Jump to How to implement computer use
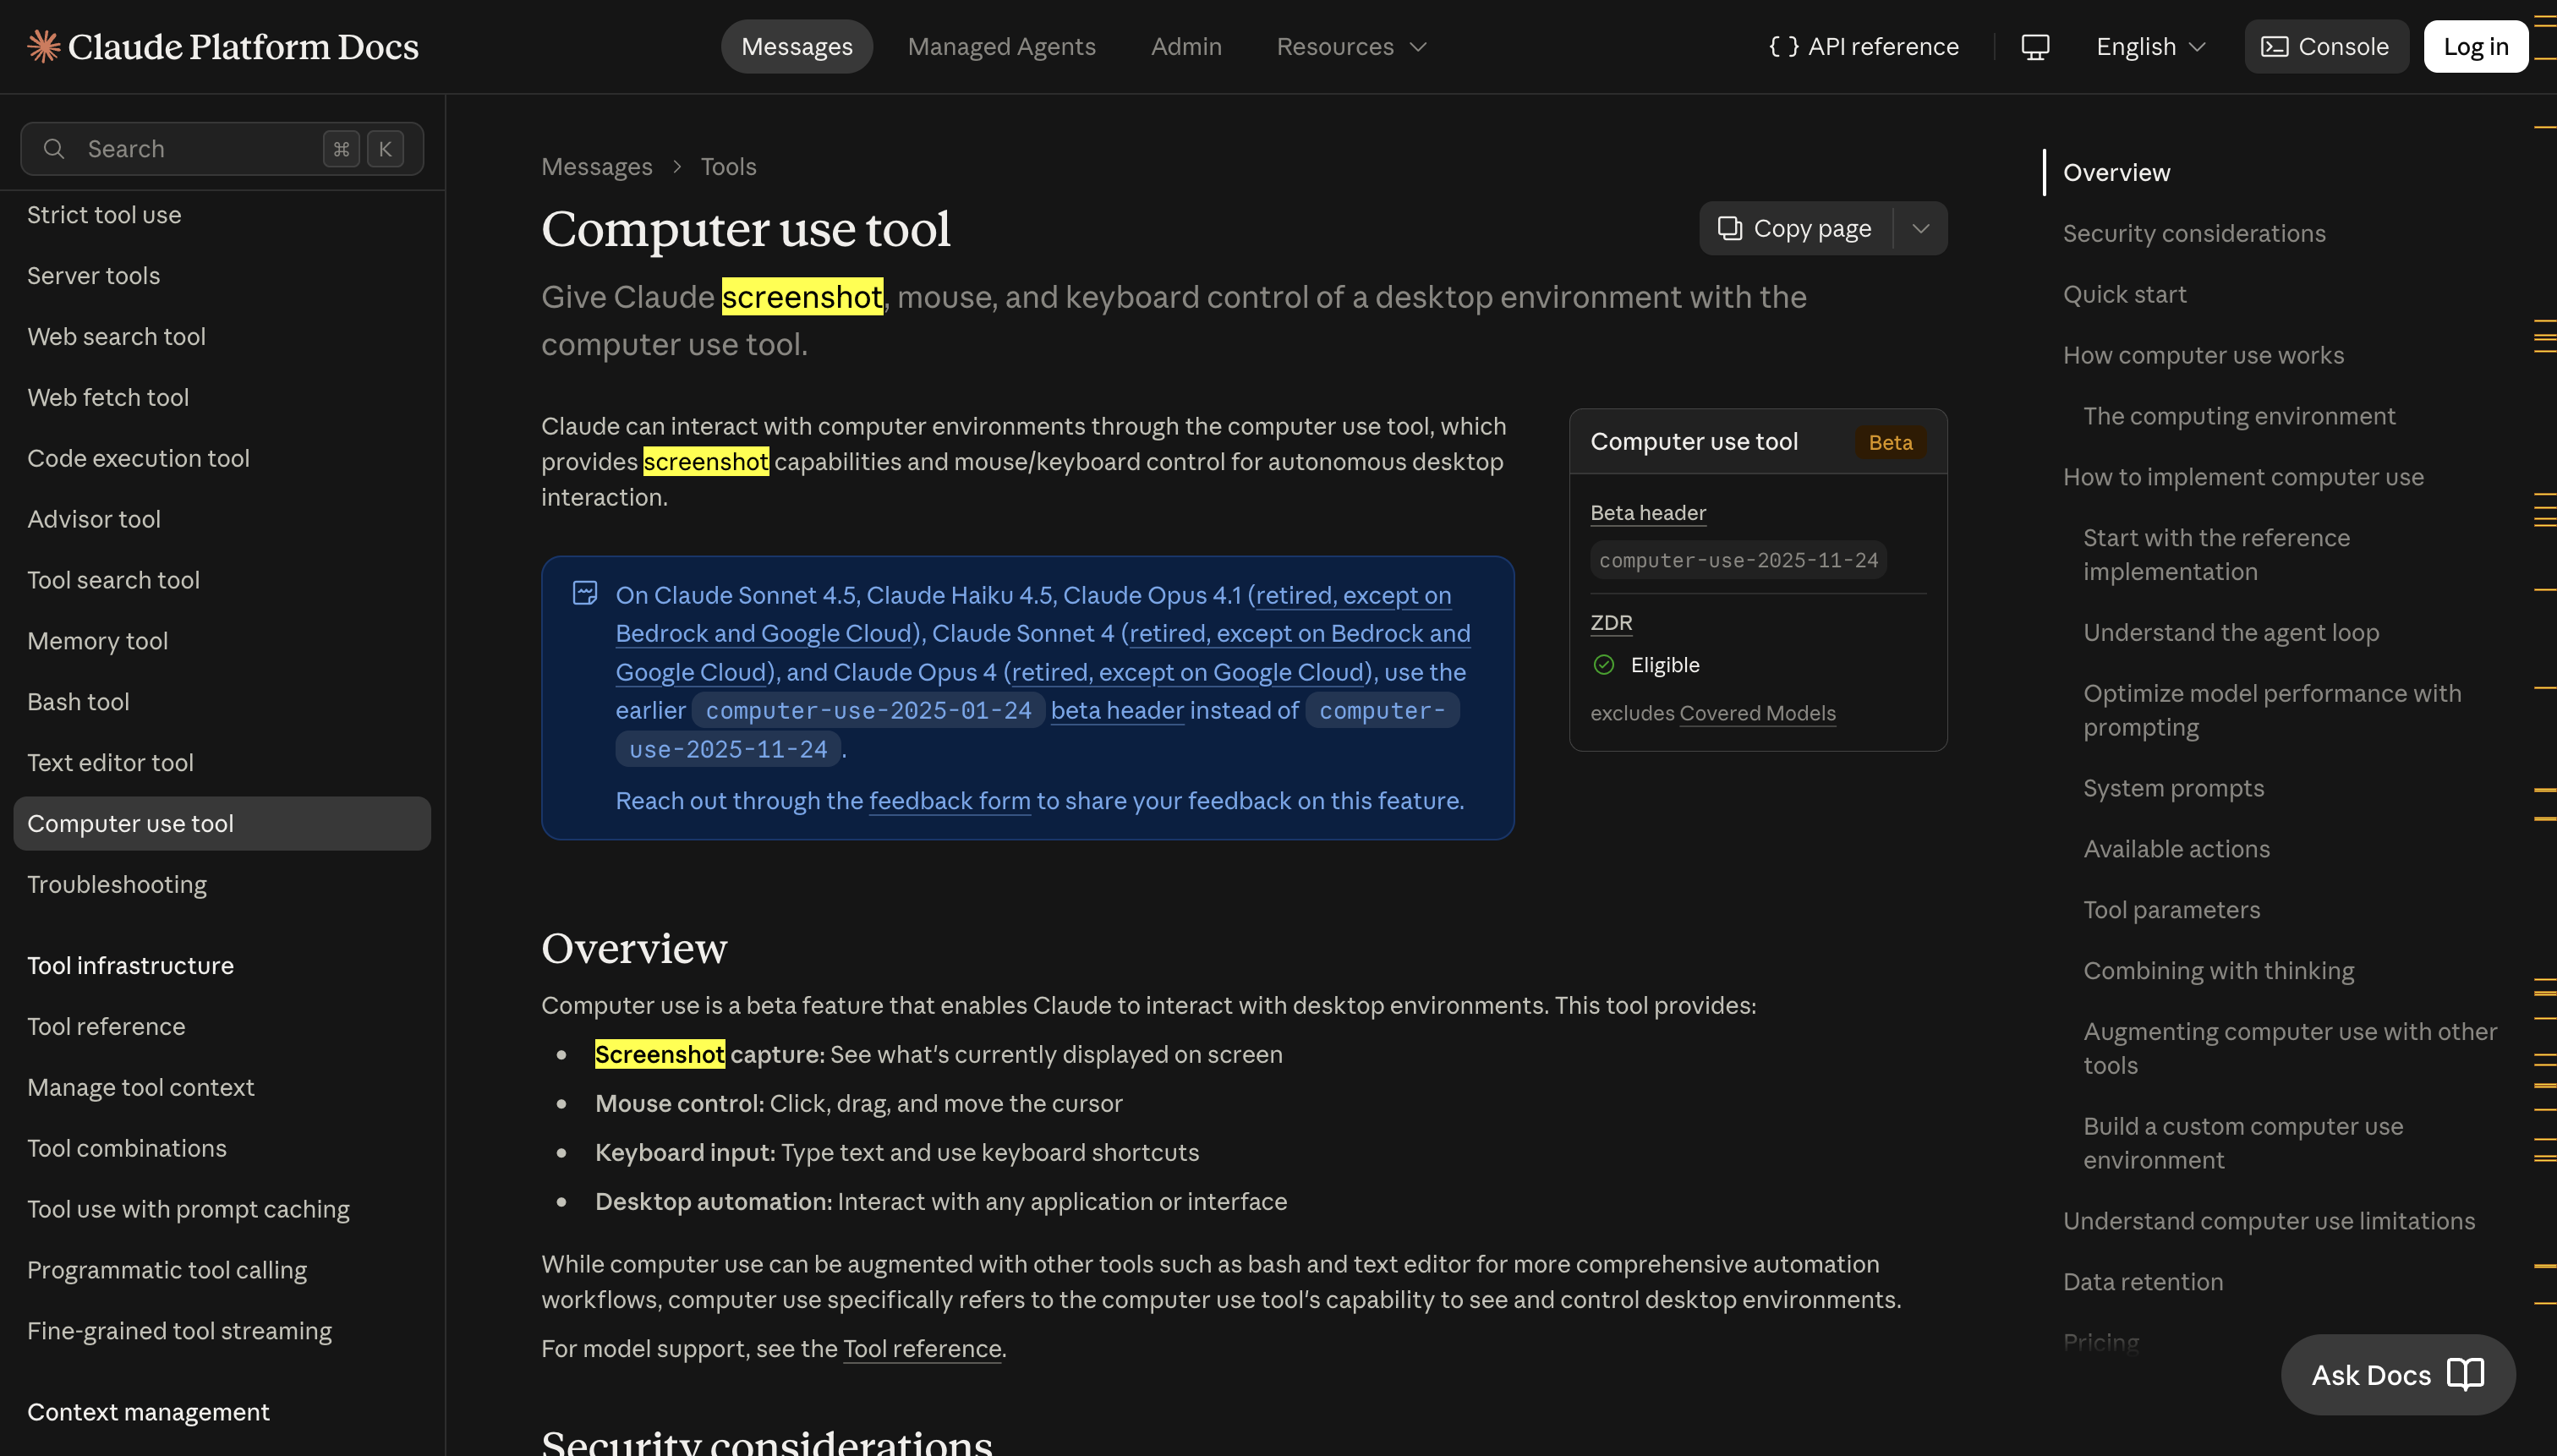The width and height of the screenshot is (2557, 1456). click(x=2243, y=478)
